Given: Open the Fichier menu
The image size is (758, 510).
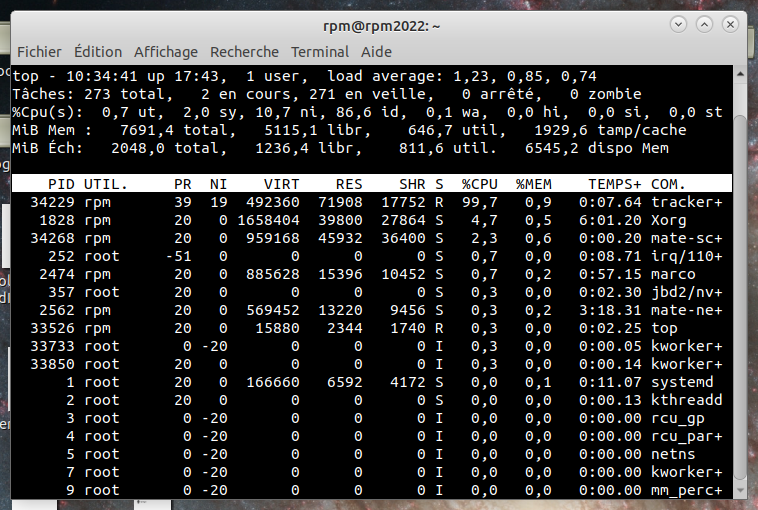Looking at the screenshot, I should (x=39, y=52).
